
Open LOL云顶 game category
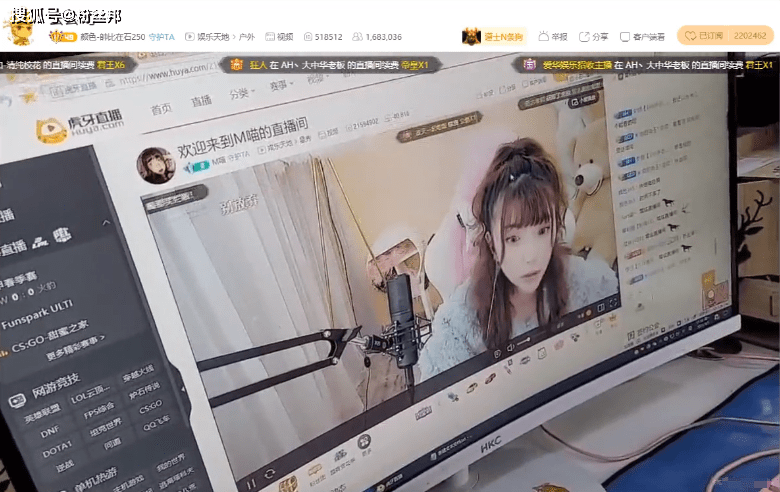[90, 394]
